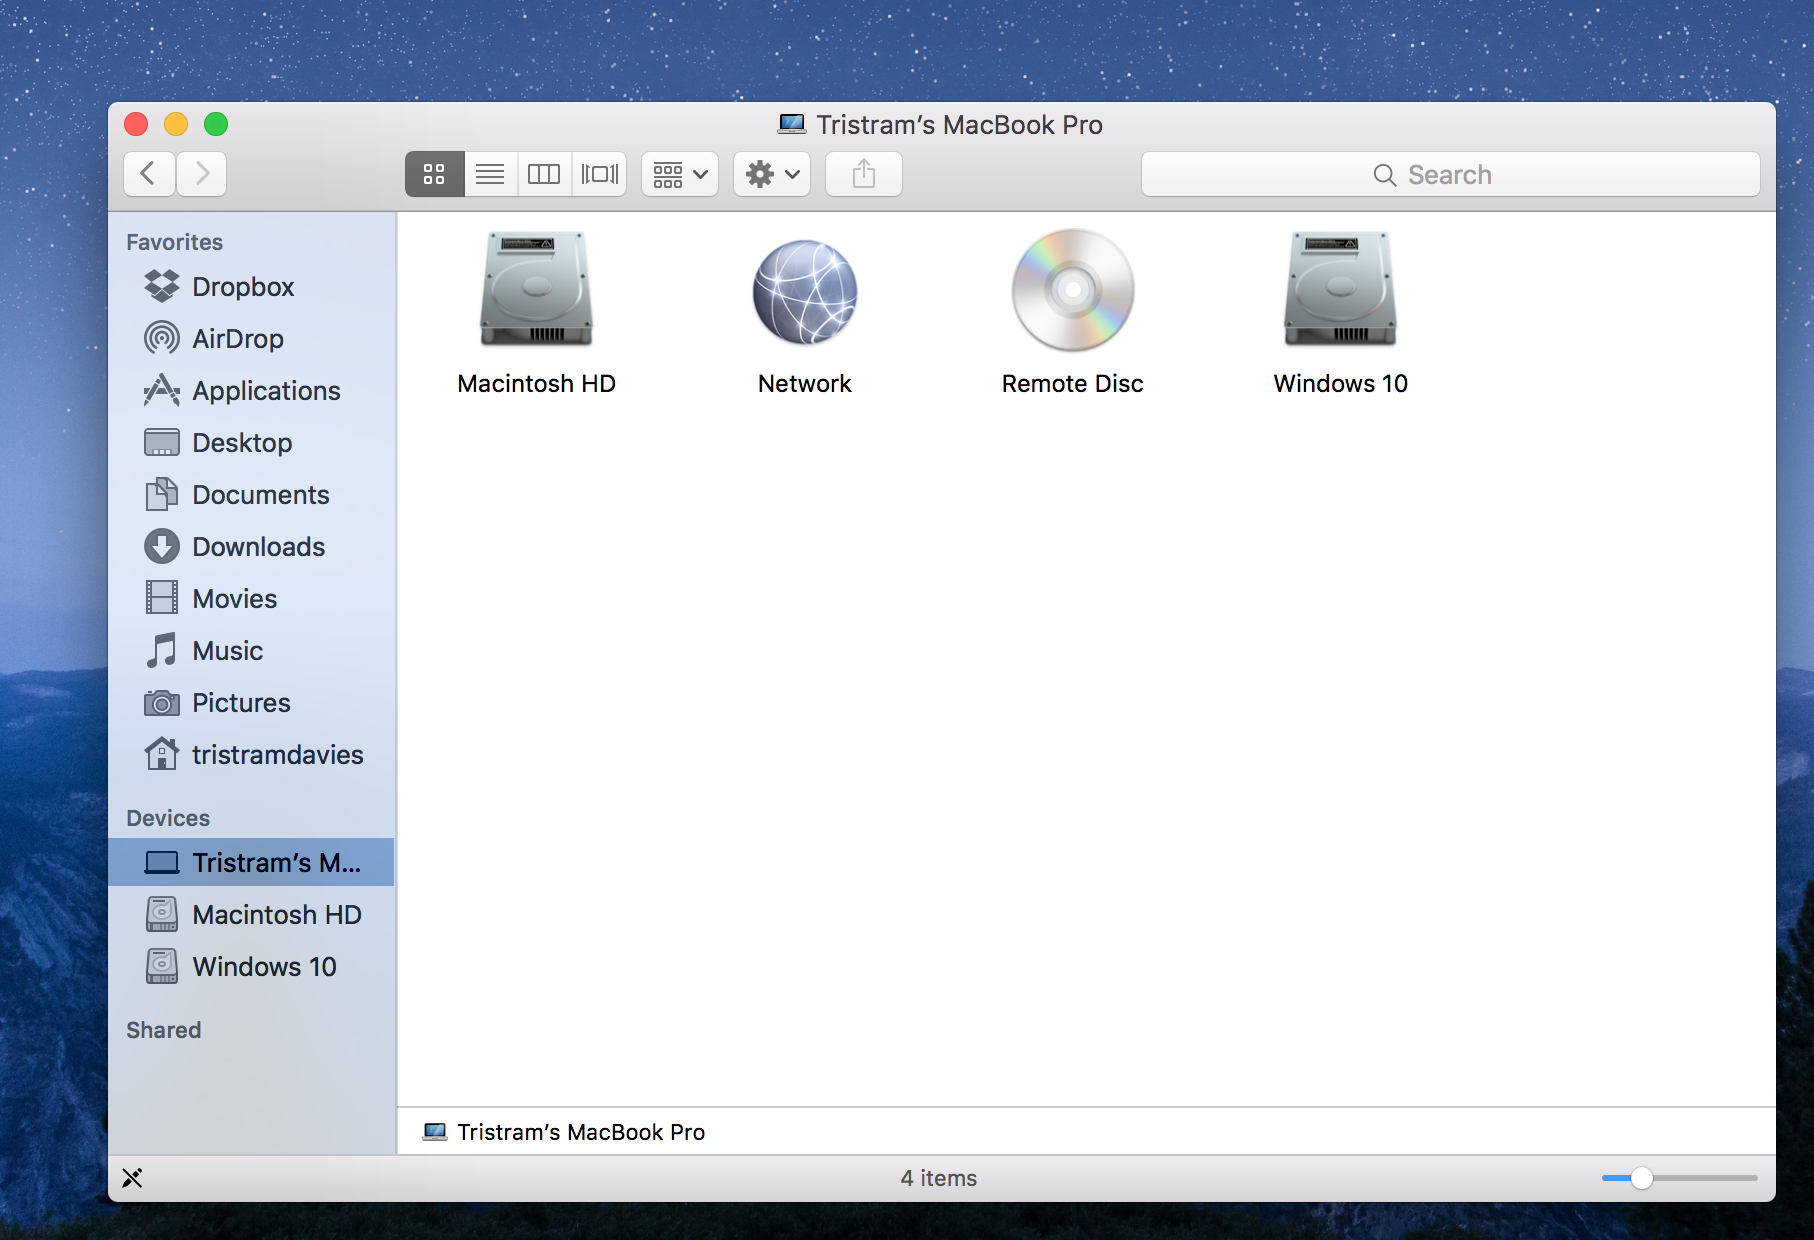Click the Devices sidebar heading
The height and width of the screenshot is (1240, 1814).
click(168, 818)
